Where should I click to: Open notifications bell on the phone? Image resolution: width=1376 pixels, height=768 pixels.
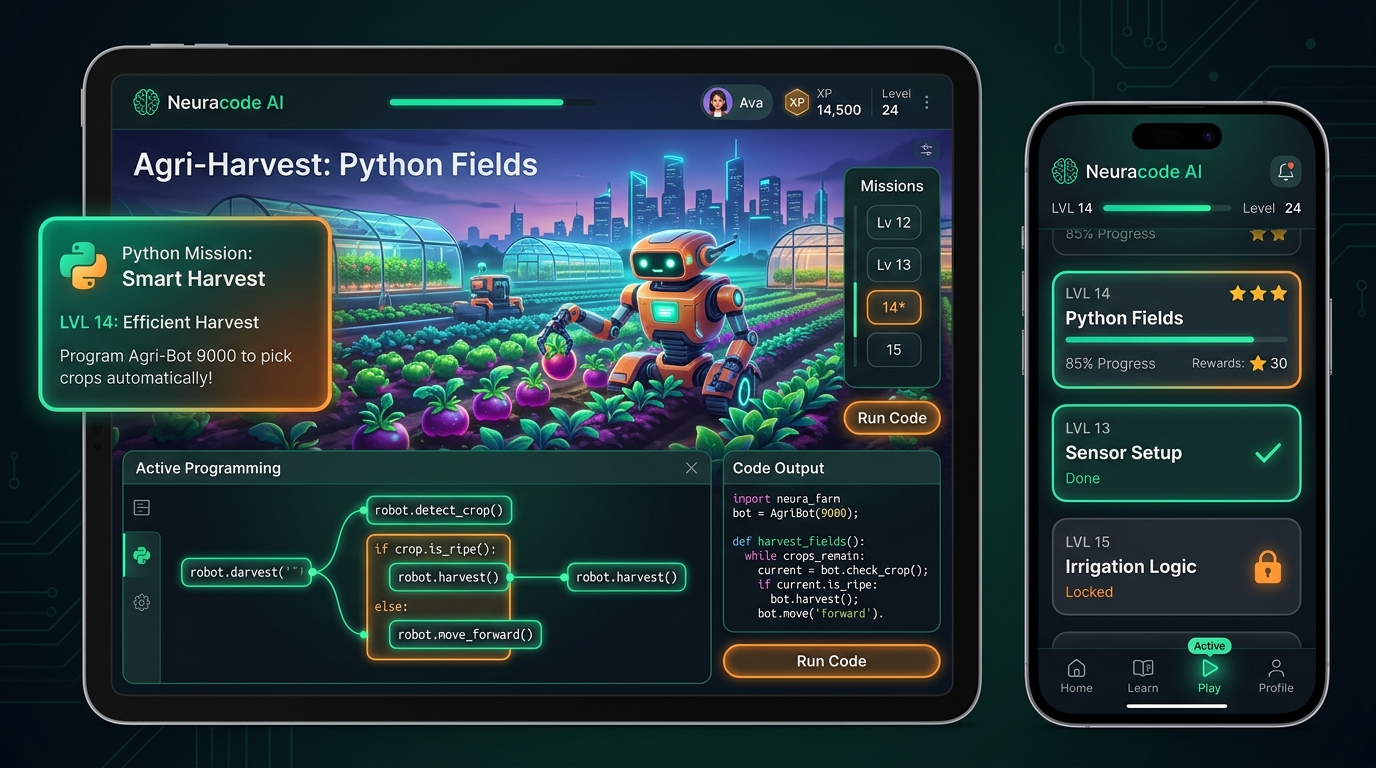1286,171
